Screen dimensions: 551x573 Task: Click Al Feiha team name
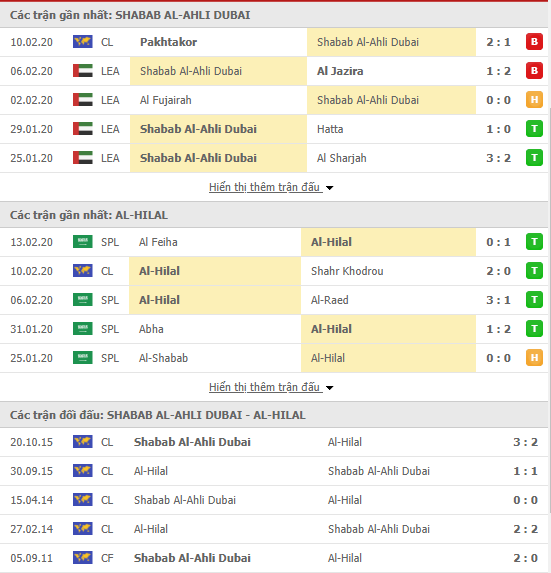pos(158,242)
